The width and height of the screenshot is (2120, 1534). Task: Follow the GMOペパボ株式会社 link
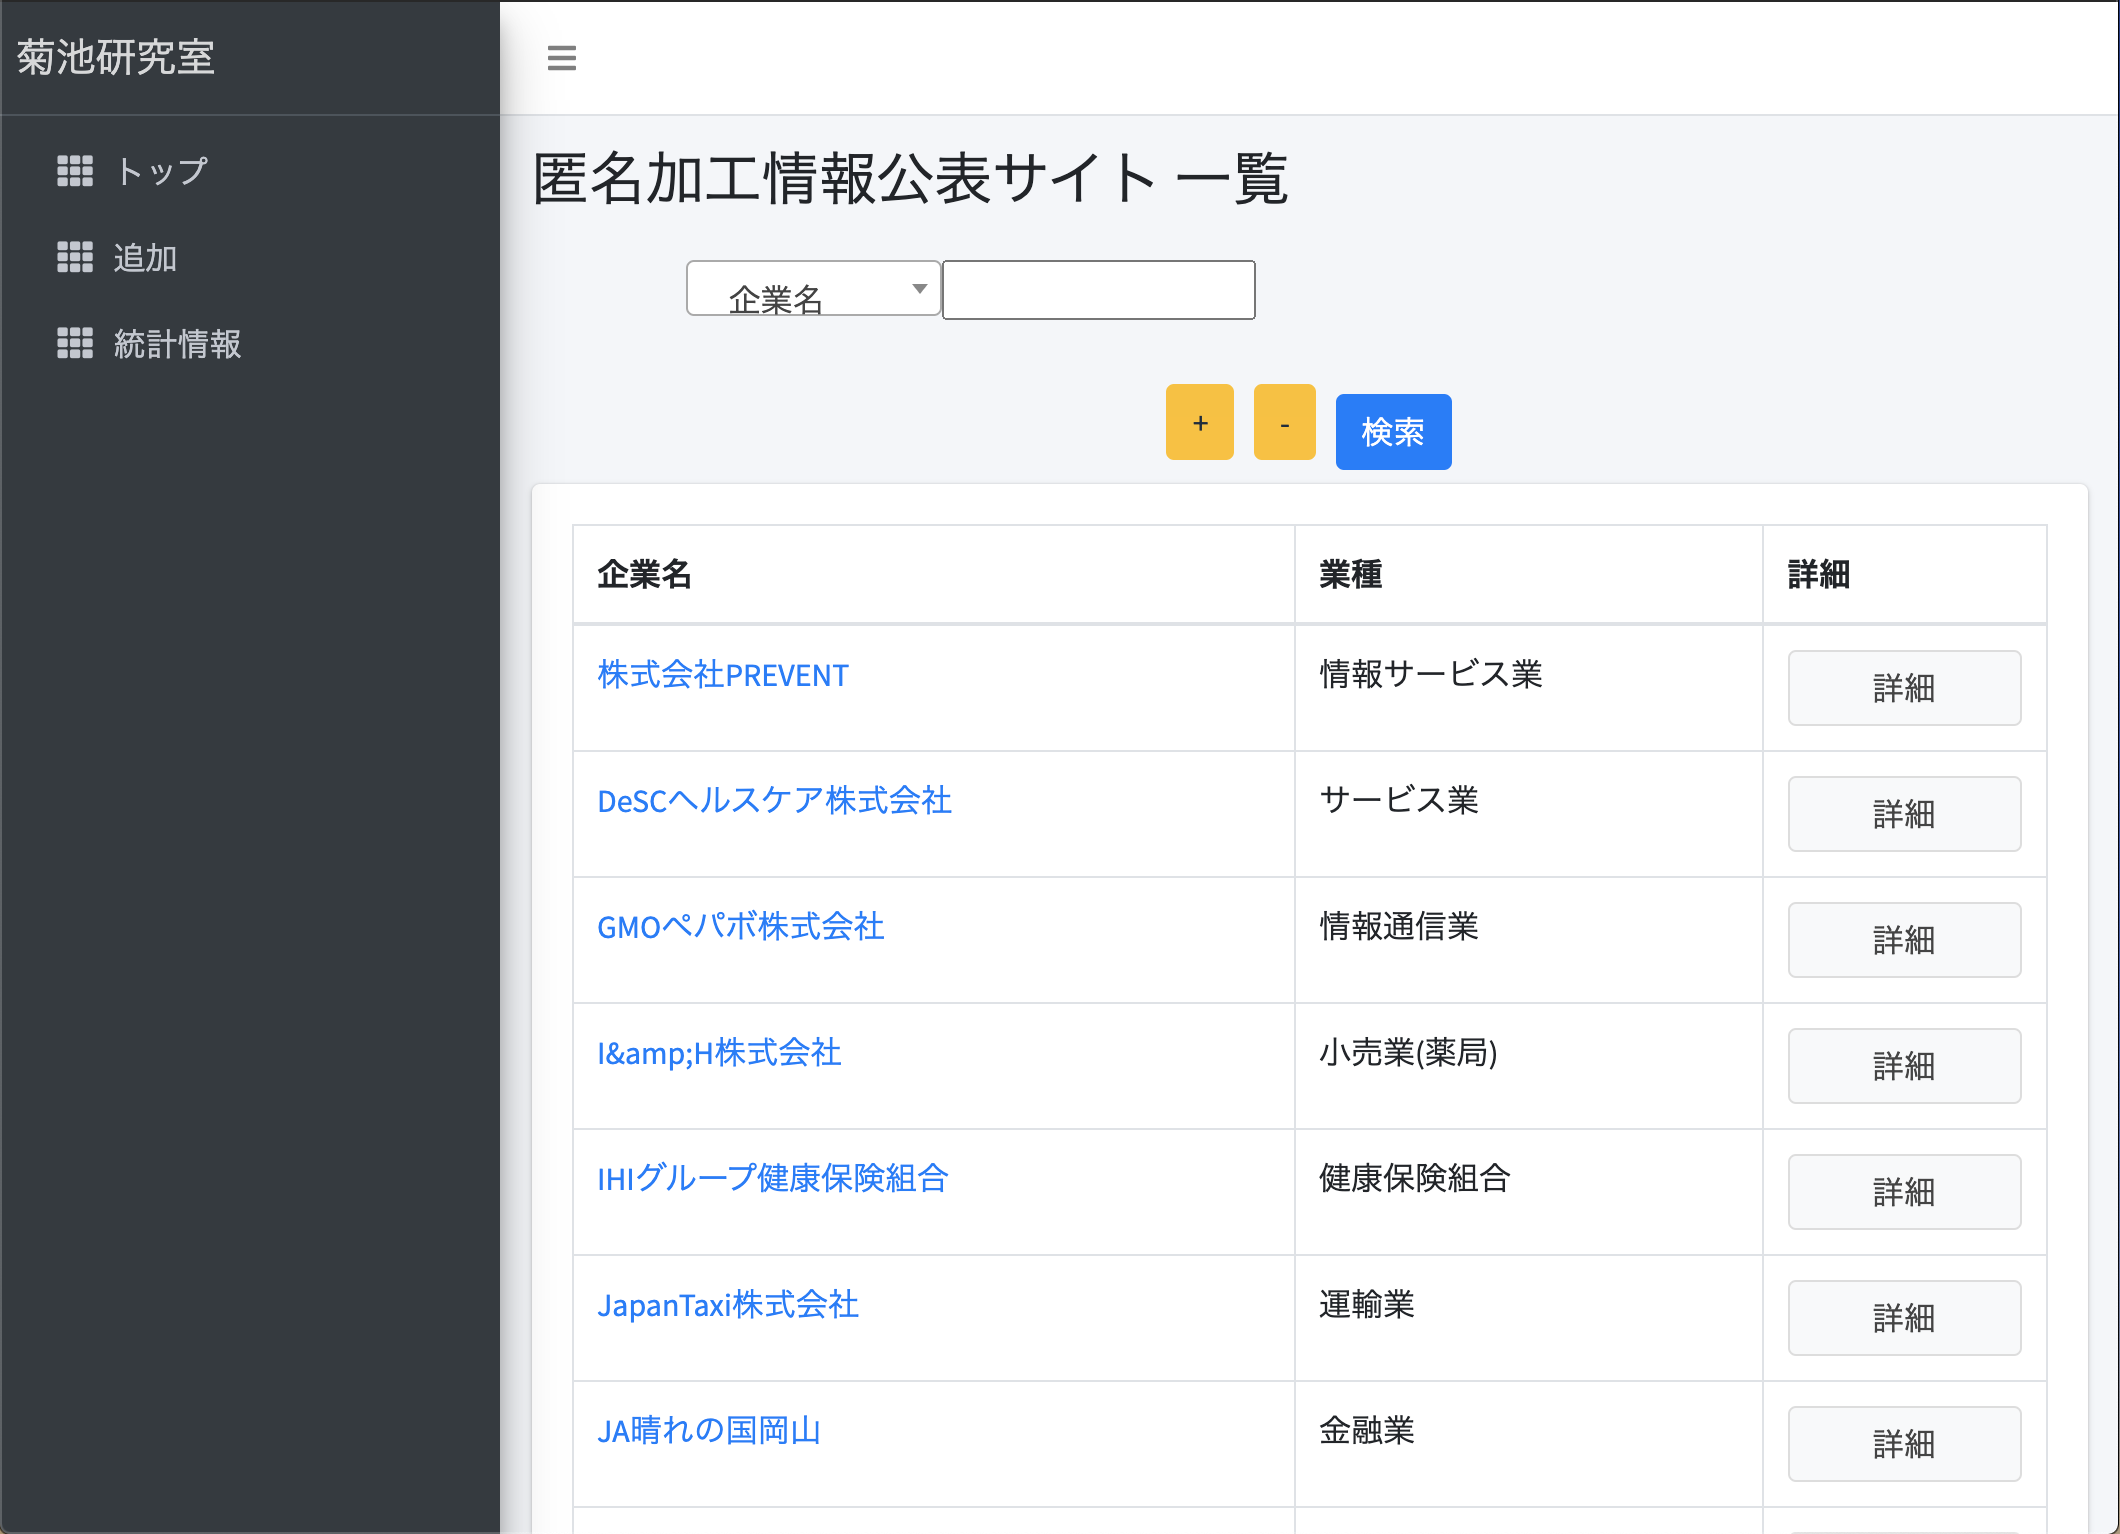pos(740,927)
